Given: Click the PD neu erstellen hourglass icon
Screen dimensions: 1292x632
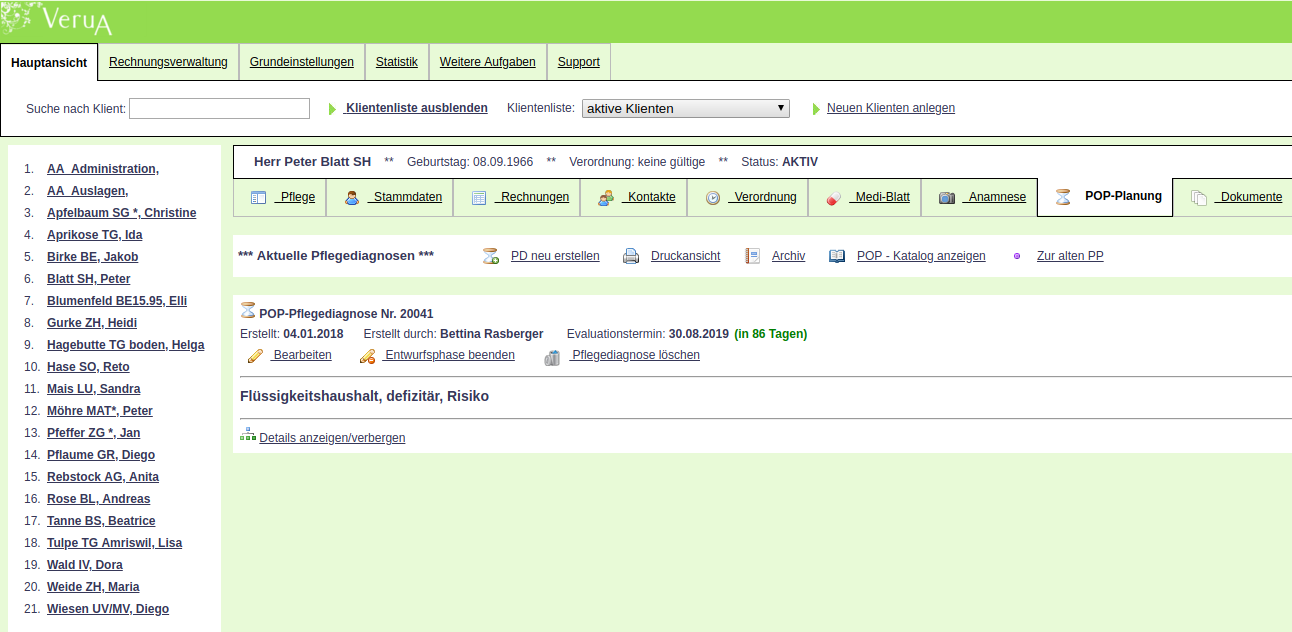Looking at the screenshot, I should tap(491, 256).
